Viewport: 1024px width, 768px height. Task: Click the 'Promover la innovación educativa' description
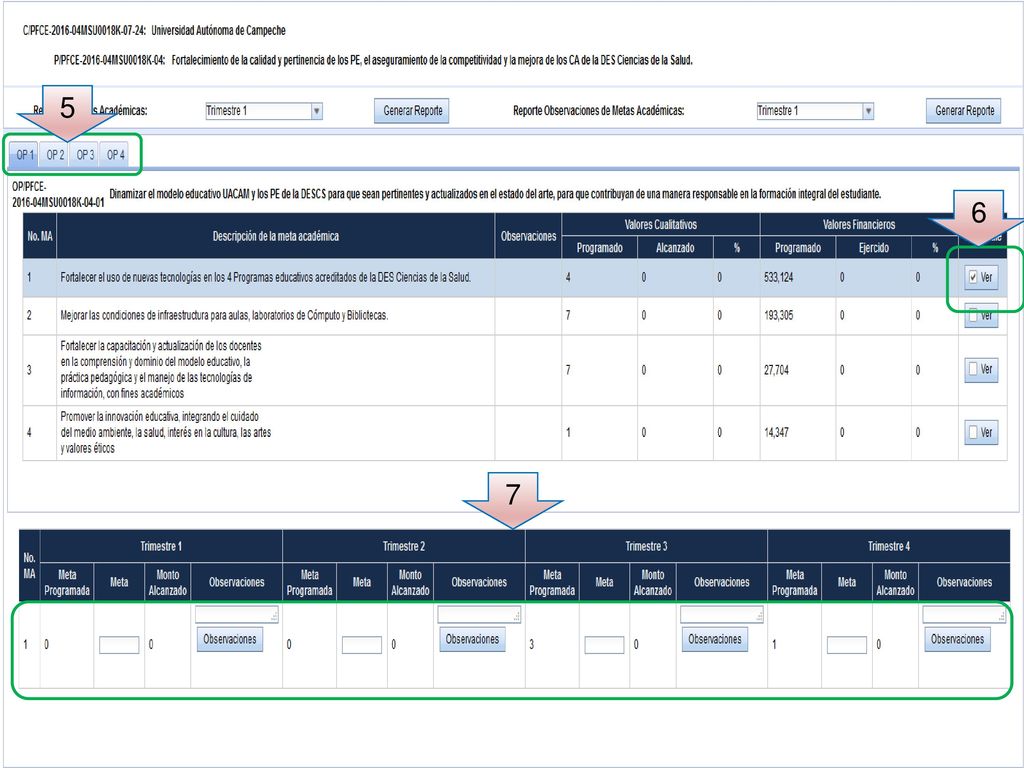(166, 432)
